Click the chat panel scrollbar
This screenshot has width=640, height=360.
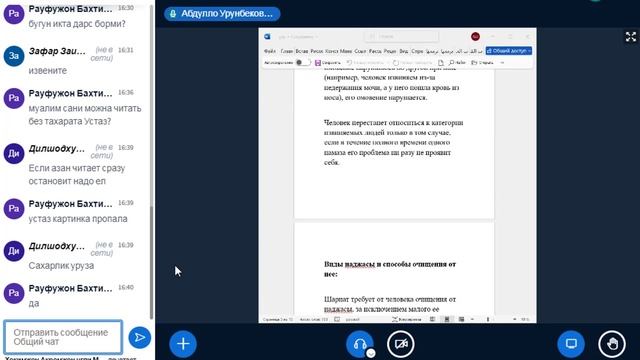click(151, 261)
